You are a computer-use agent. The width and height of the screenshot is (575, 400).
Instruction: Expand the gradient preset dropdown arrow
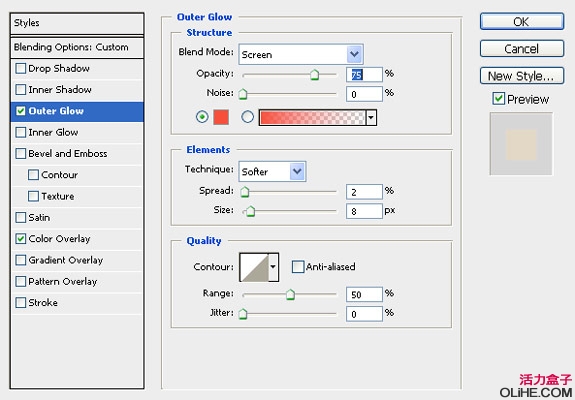(371, 117)
